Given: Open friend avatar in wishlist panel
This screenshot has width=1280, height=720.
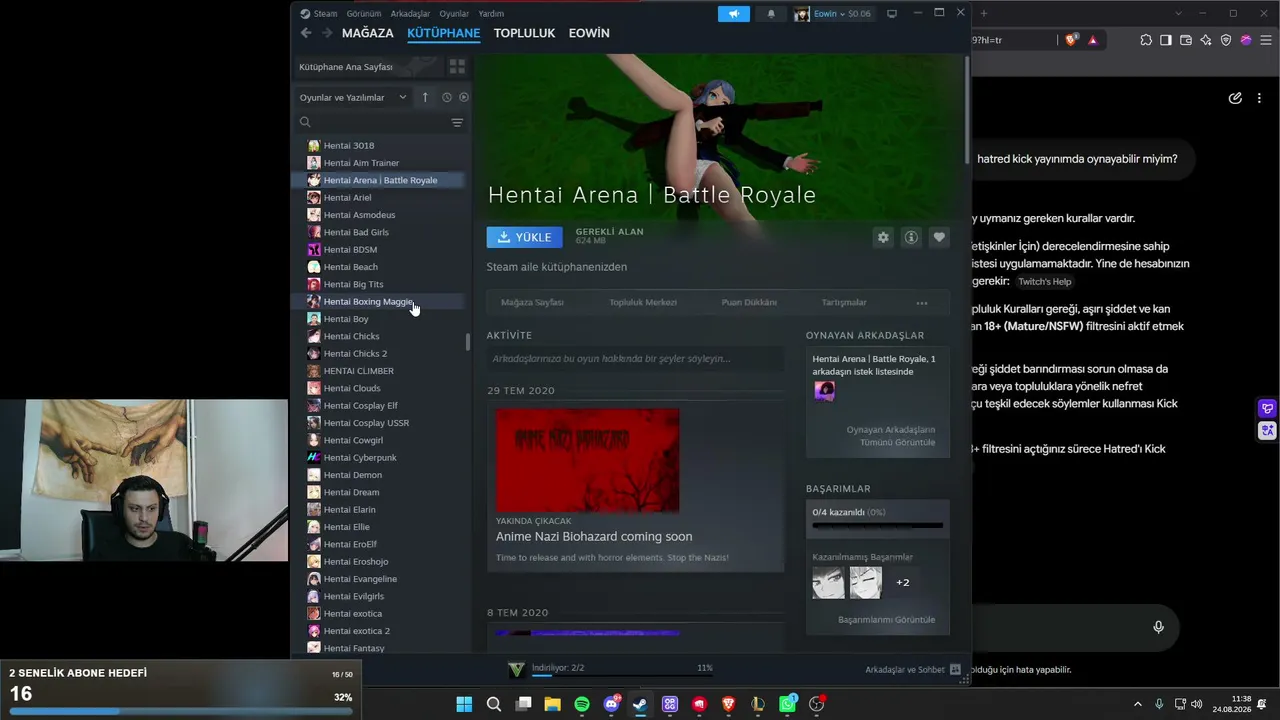Looking at the screenshot, I should tap(824, 391).
